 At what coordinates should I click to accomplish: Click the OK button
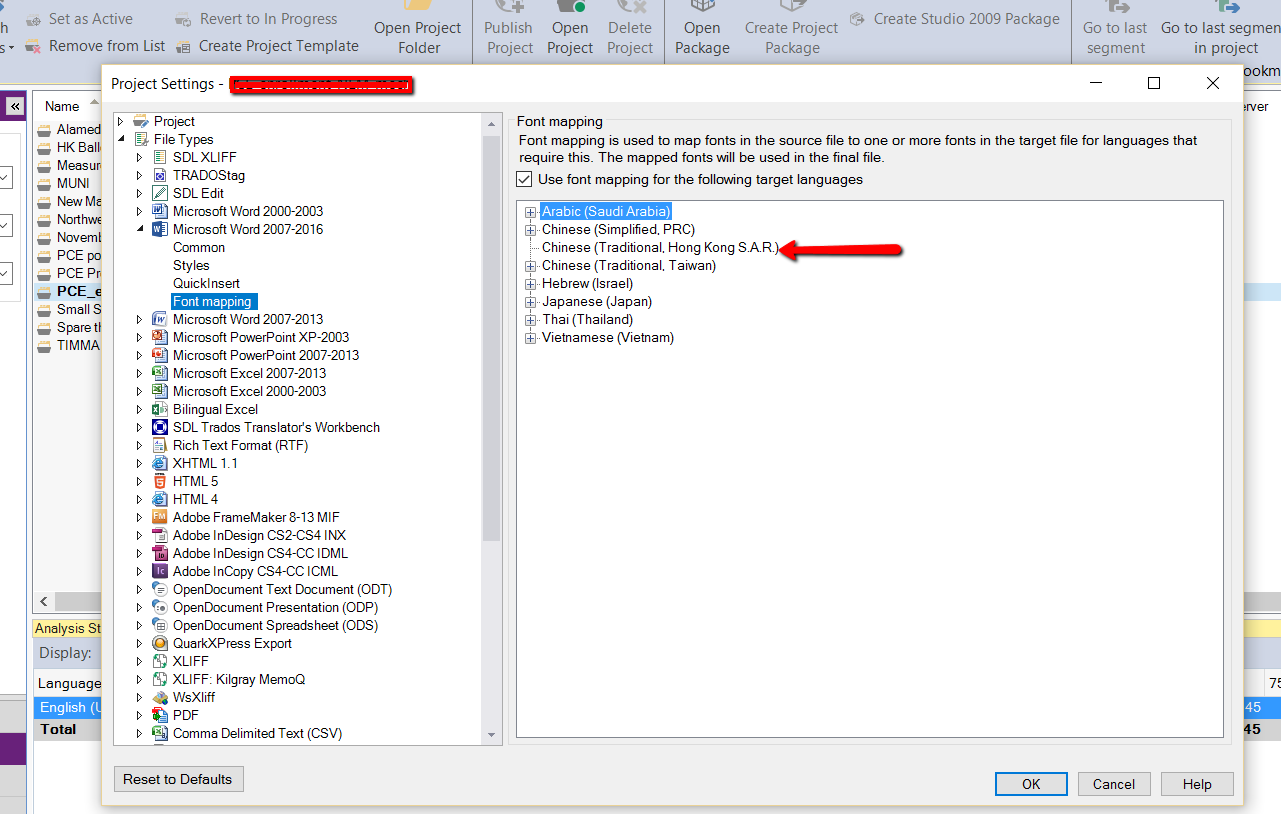pos(1031,784)
